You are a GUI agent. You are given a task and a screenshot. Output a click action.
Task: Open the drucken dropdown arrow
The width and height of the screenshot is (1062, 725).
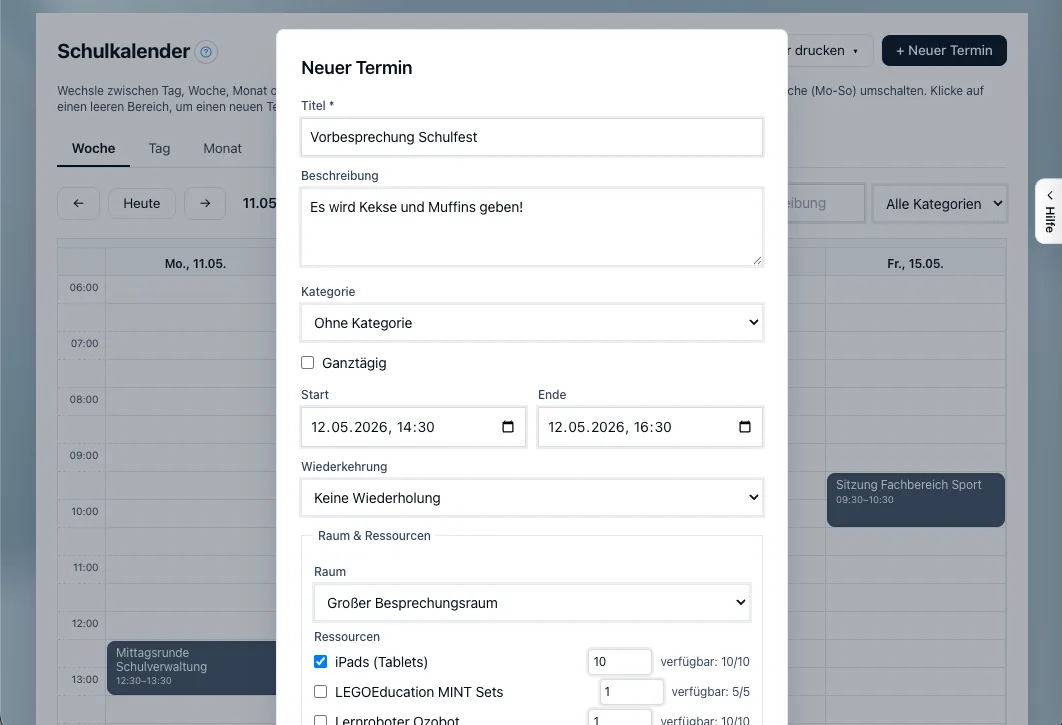(x=855, y=51)
